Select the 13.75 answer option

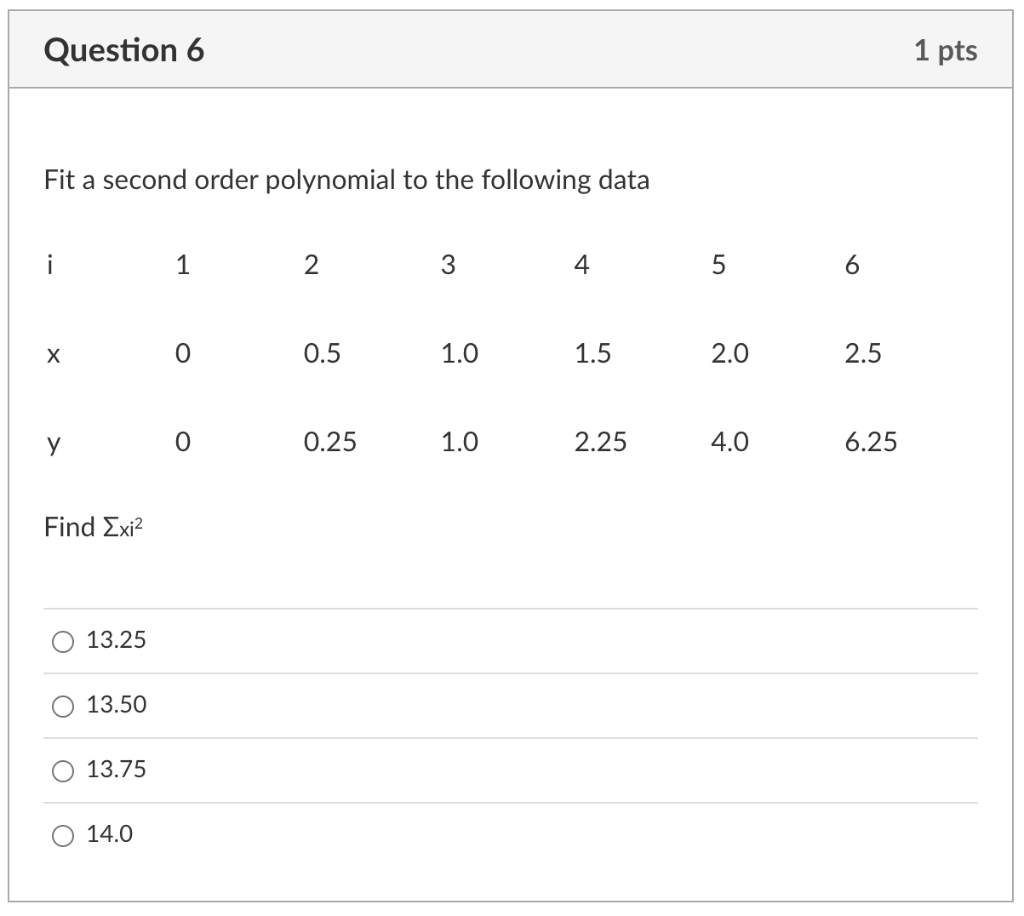[62, 769]
